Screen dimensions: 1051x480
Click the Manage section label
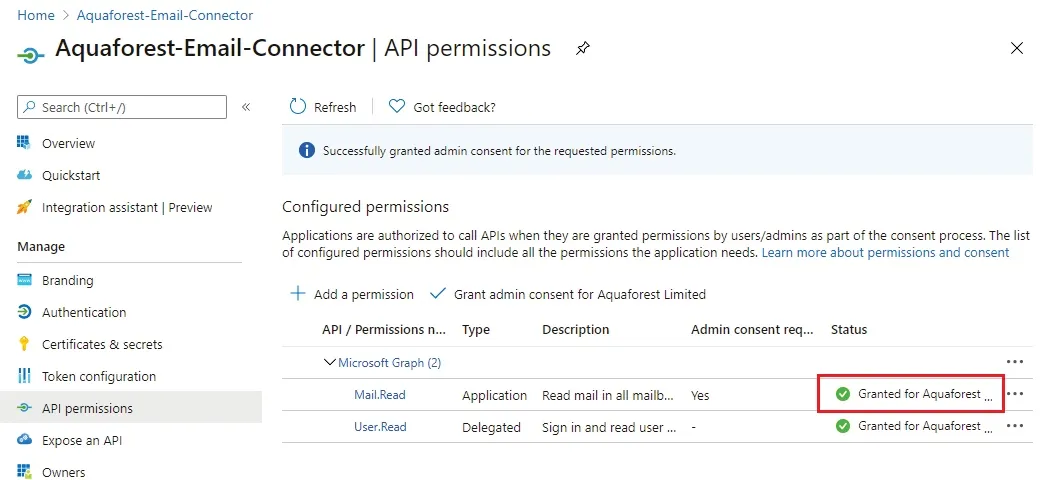coord(41,247)
